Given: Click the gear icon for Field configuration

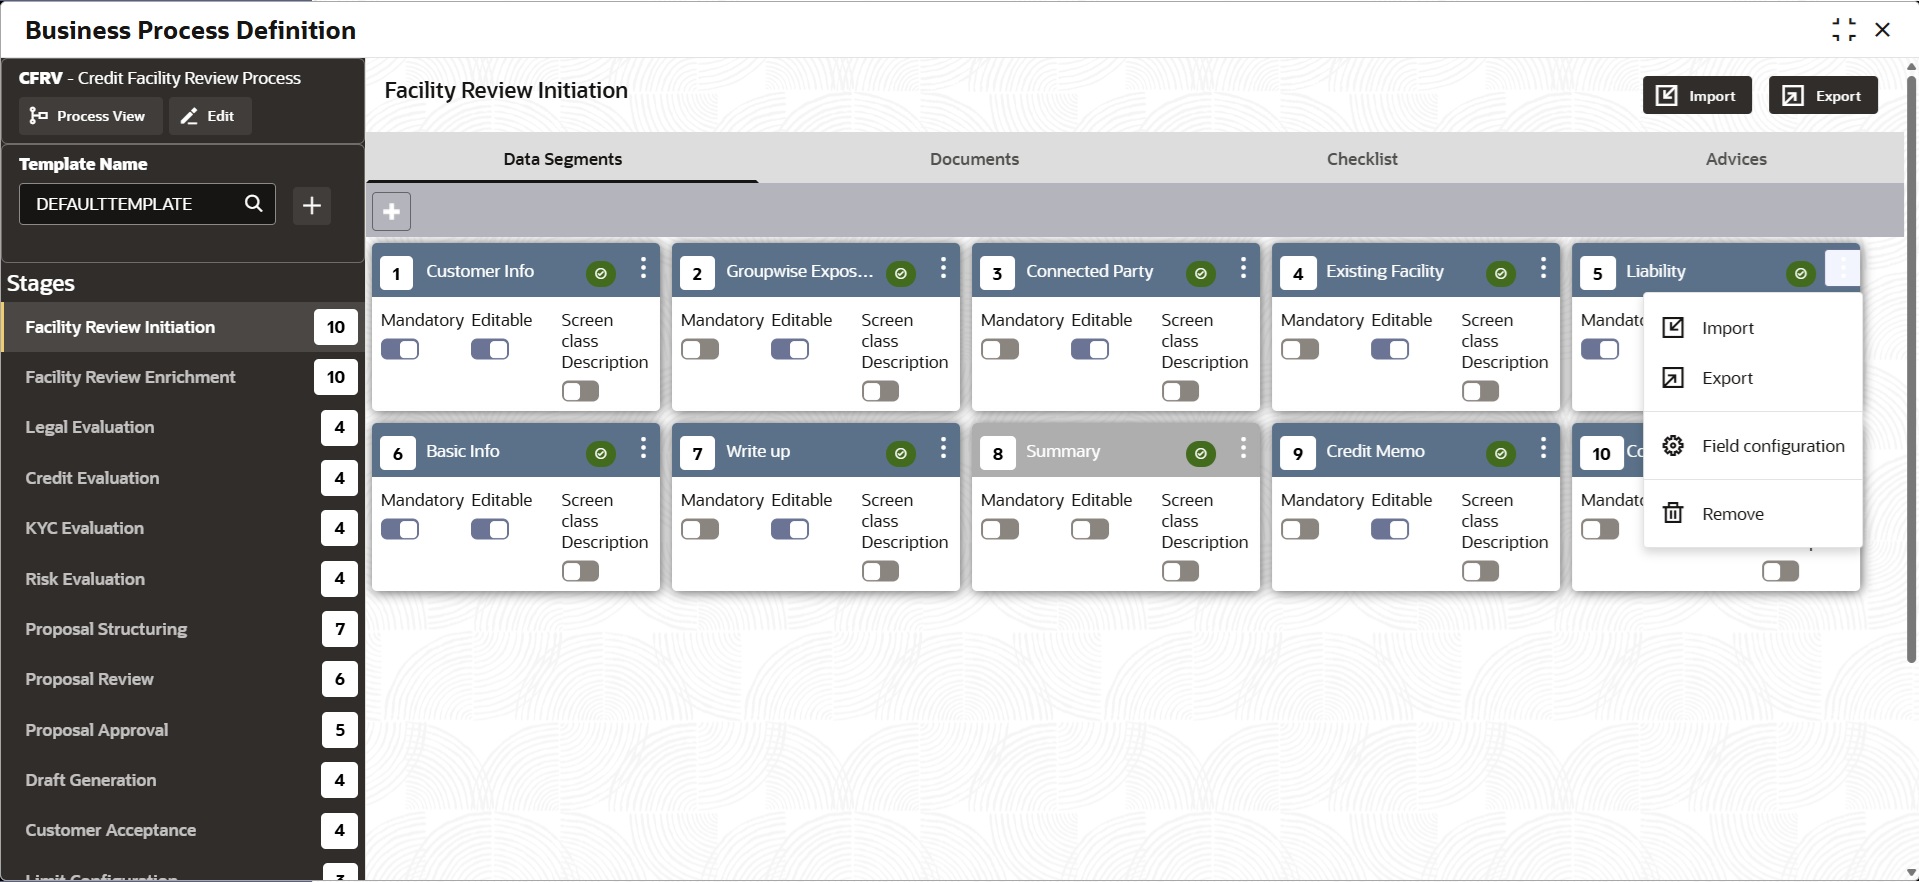Looking at the screenshot, I should coord(1673,446).
